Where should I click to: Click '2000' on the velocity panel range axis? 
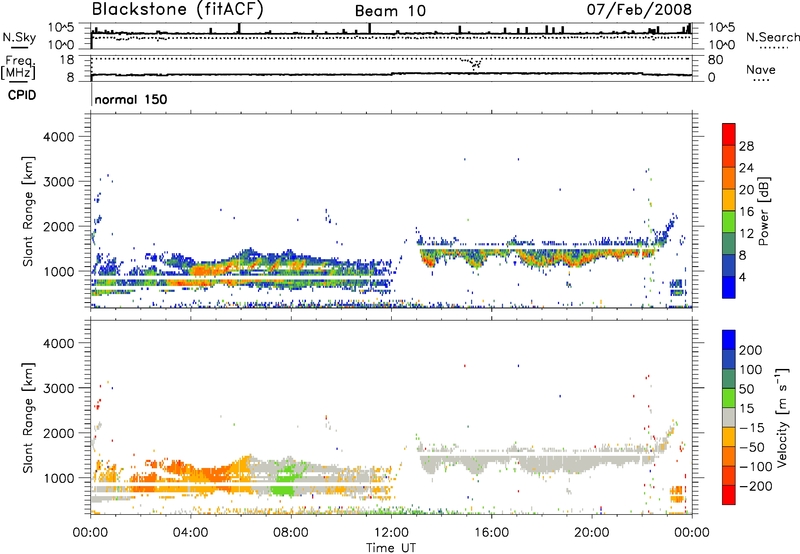(59, 433)
